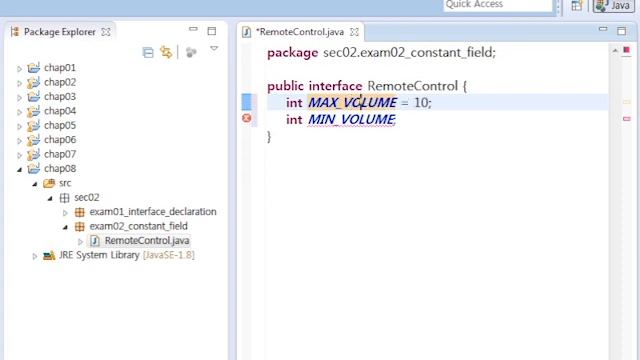Image resolution: width=640 pixels, height=360 pixels.
Task: Collapse the src folder
Action: tap(35, 184)
